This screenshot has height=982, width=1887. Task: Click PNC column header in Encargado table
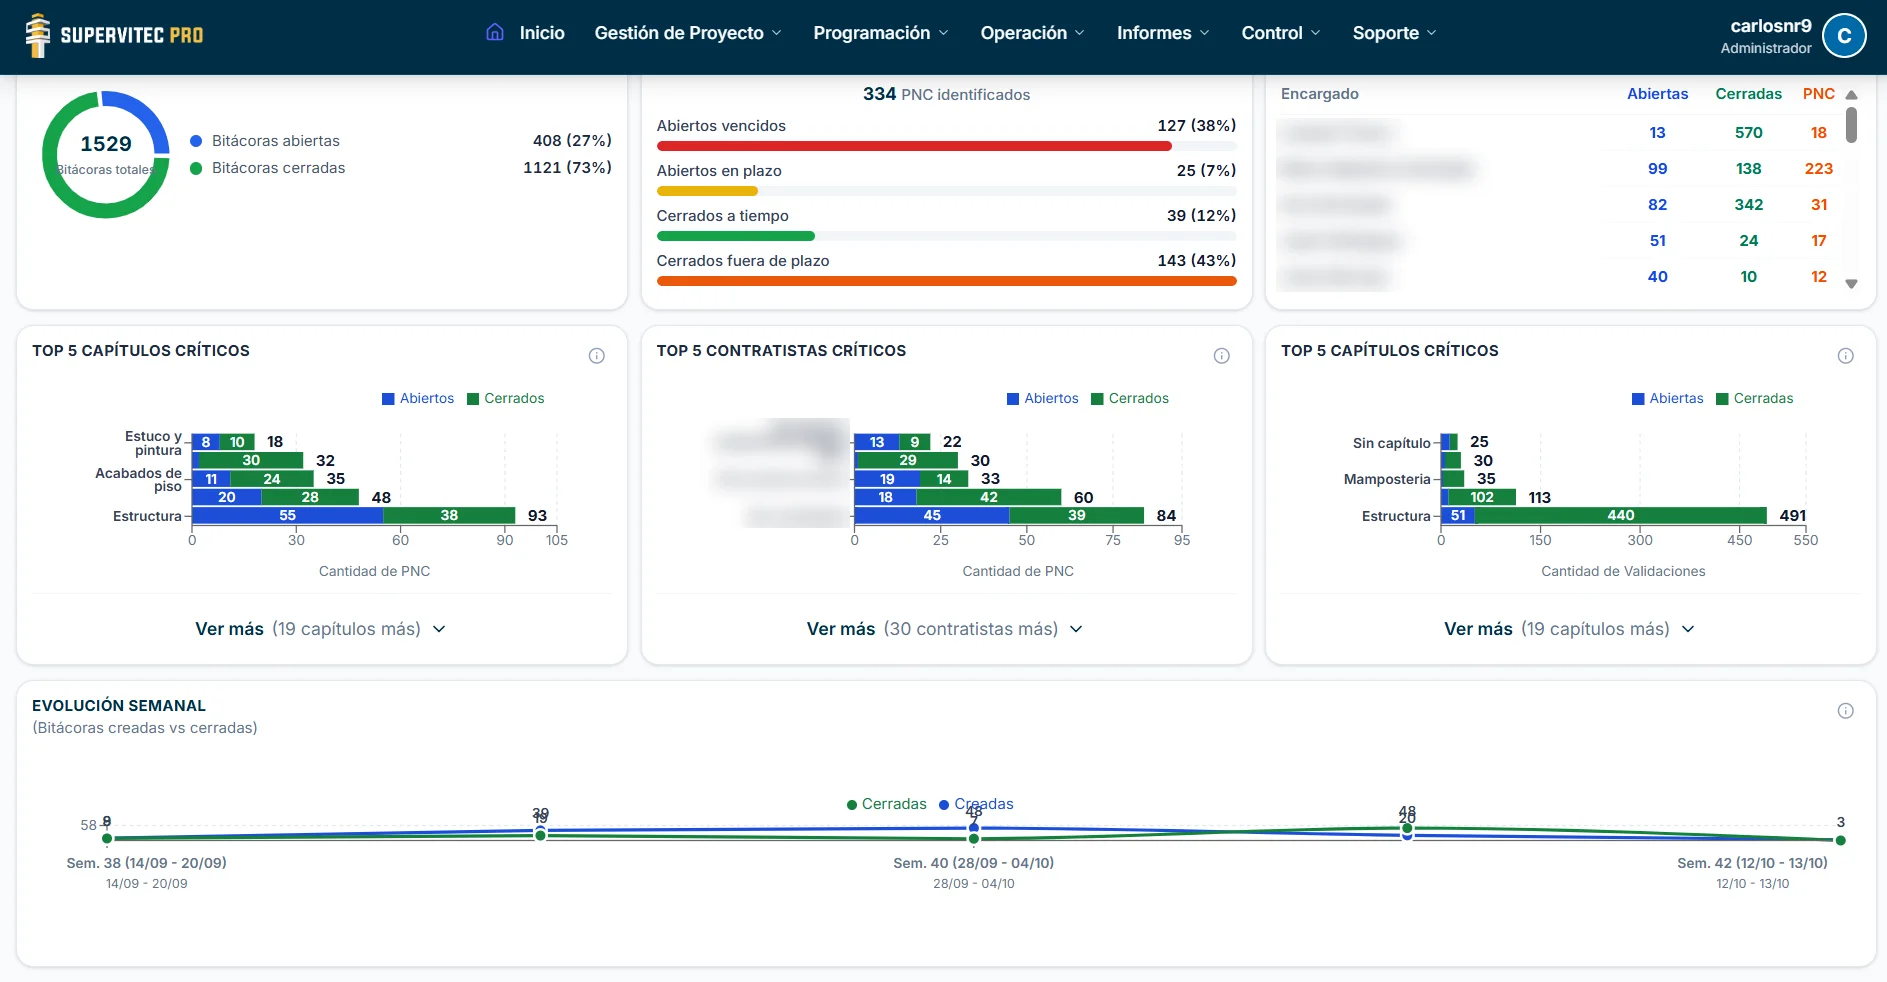(1818, 94)
